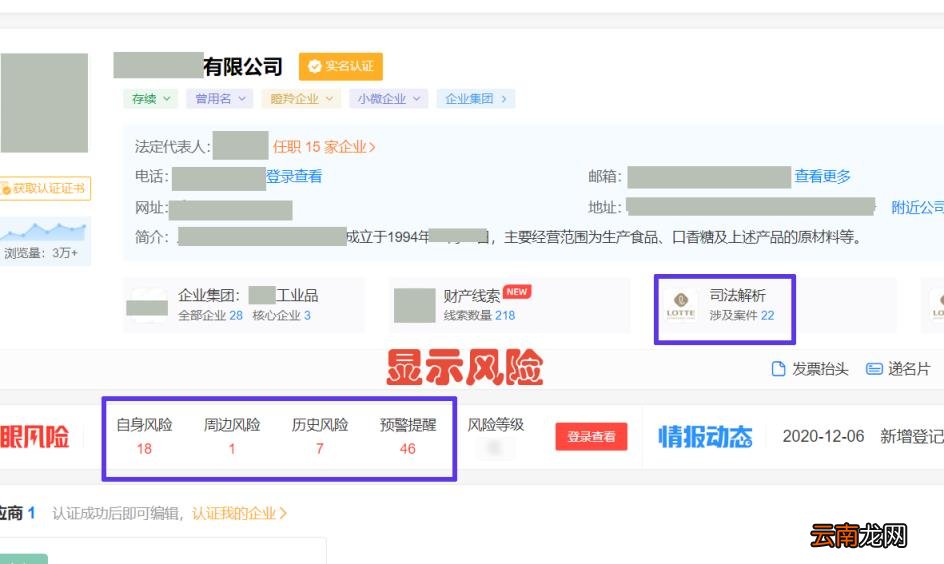Click the red 登录查看 button
Image resolution: width=944 pixels, height=564 pixels.
(591, 436)
